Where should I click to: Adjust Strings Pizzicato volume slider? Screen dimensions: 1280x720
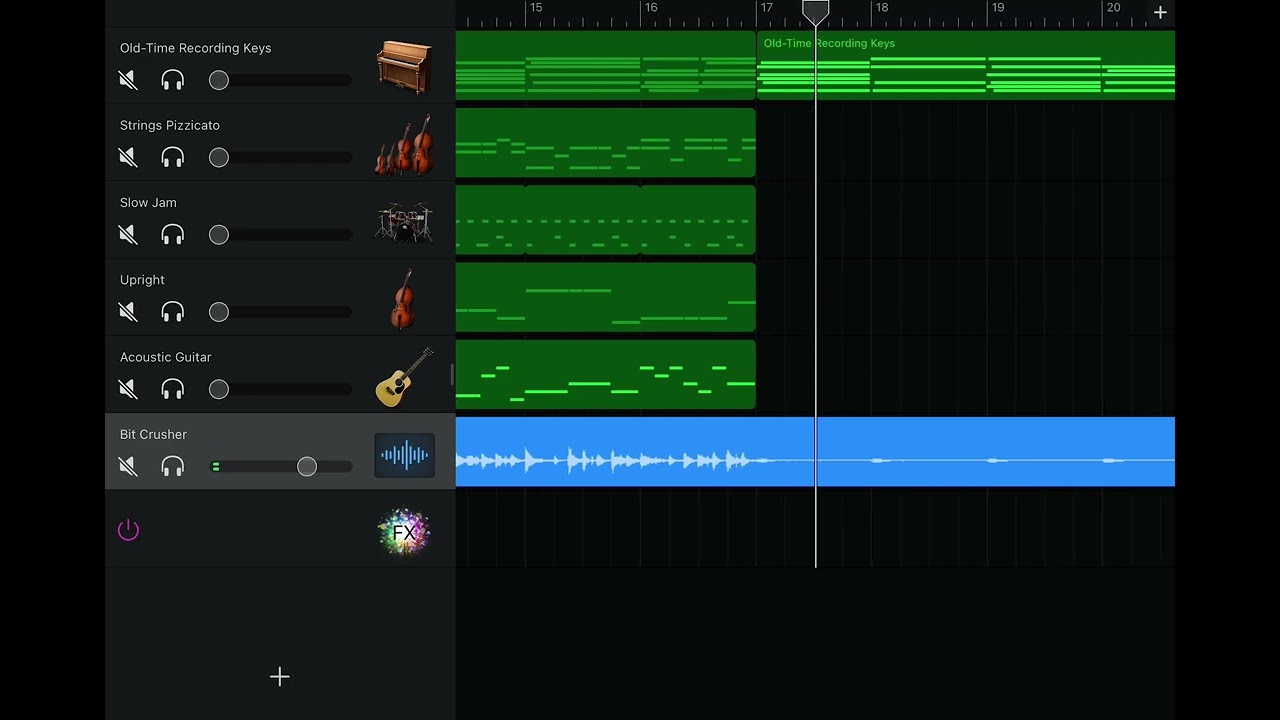point(280,157)
